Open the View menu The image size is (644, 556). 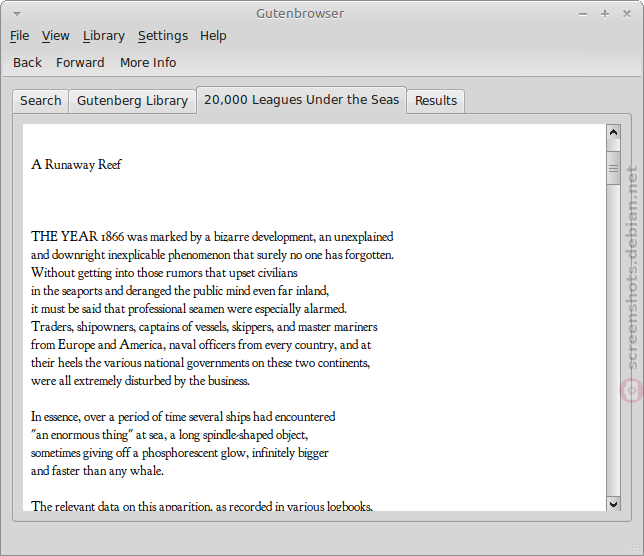click(55, 36)
